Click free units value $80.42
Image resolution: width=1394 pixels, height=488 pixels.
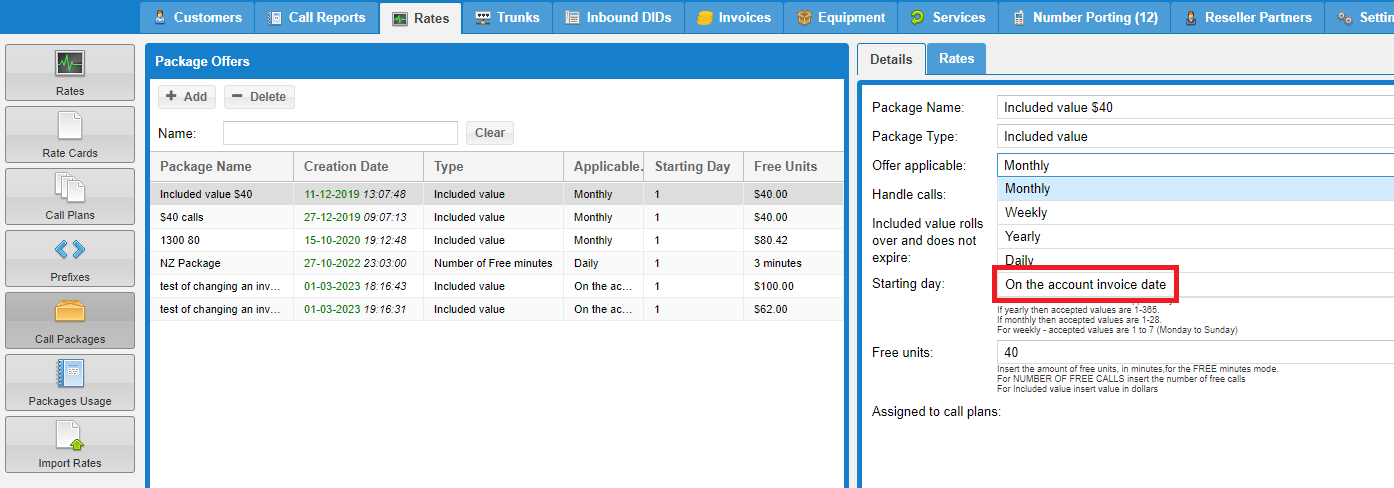[x=771, y=240]
